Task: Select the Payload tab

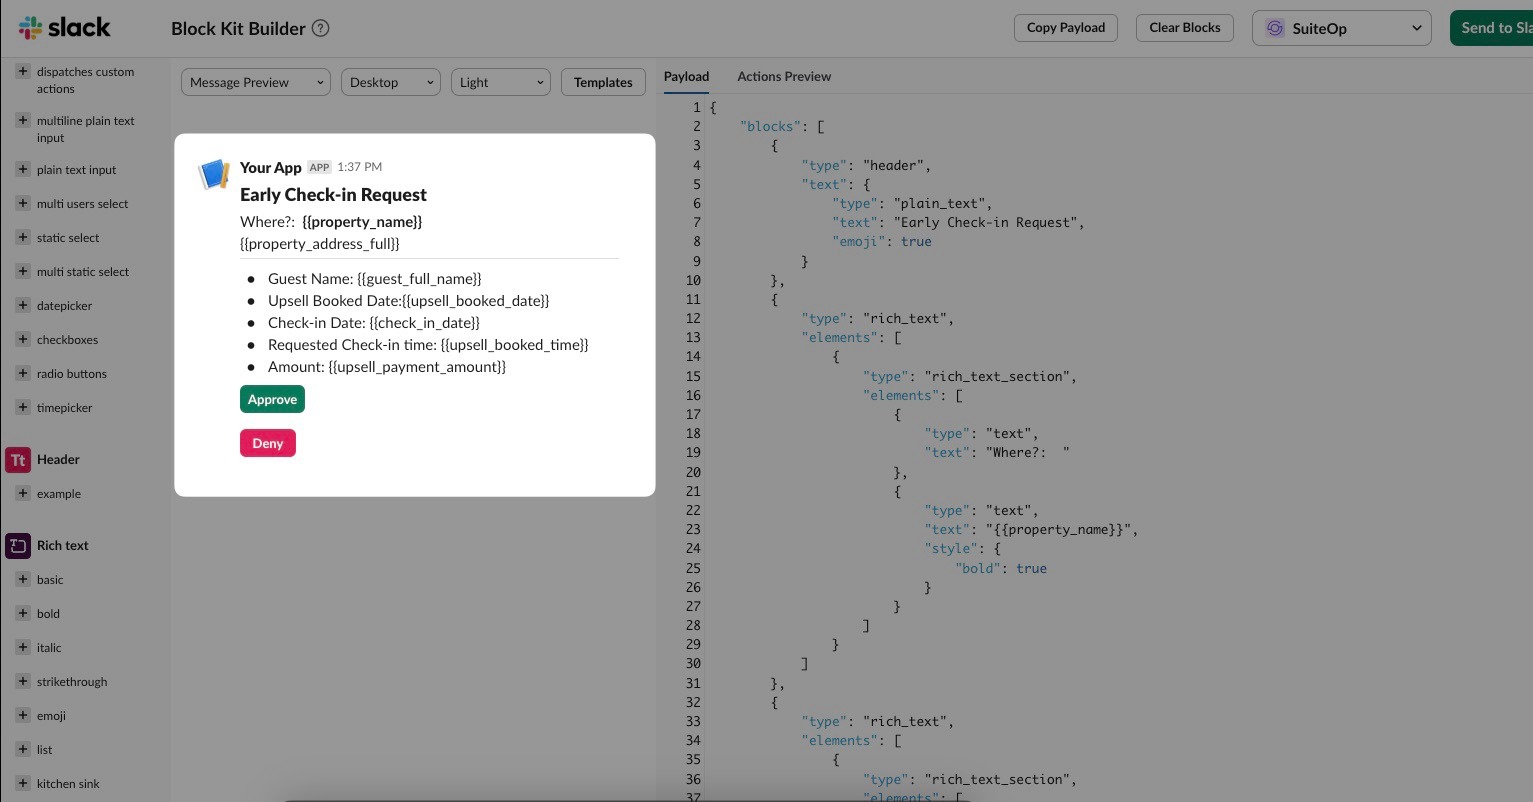Action: (x=686, y=77)
